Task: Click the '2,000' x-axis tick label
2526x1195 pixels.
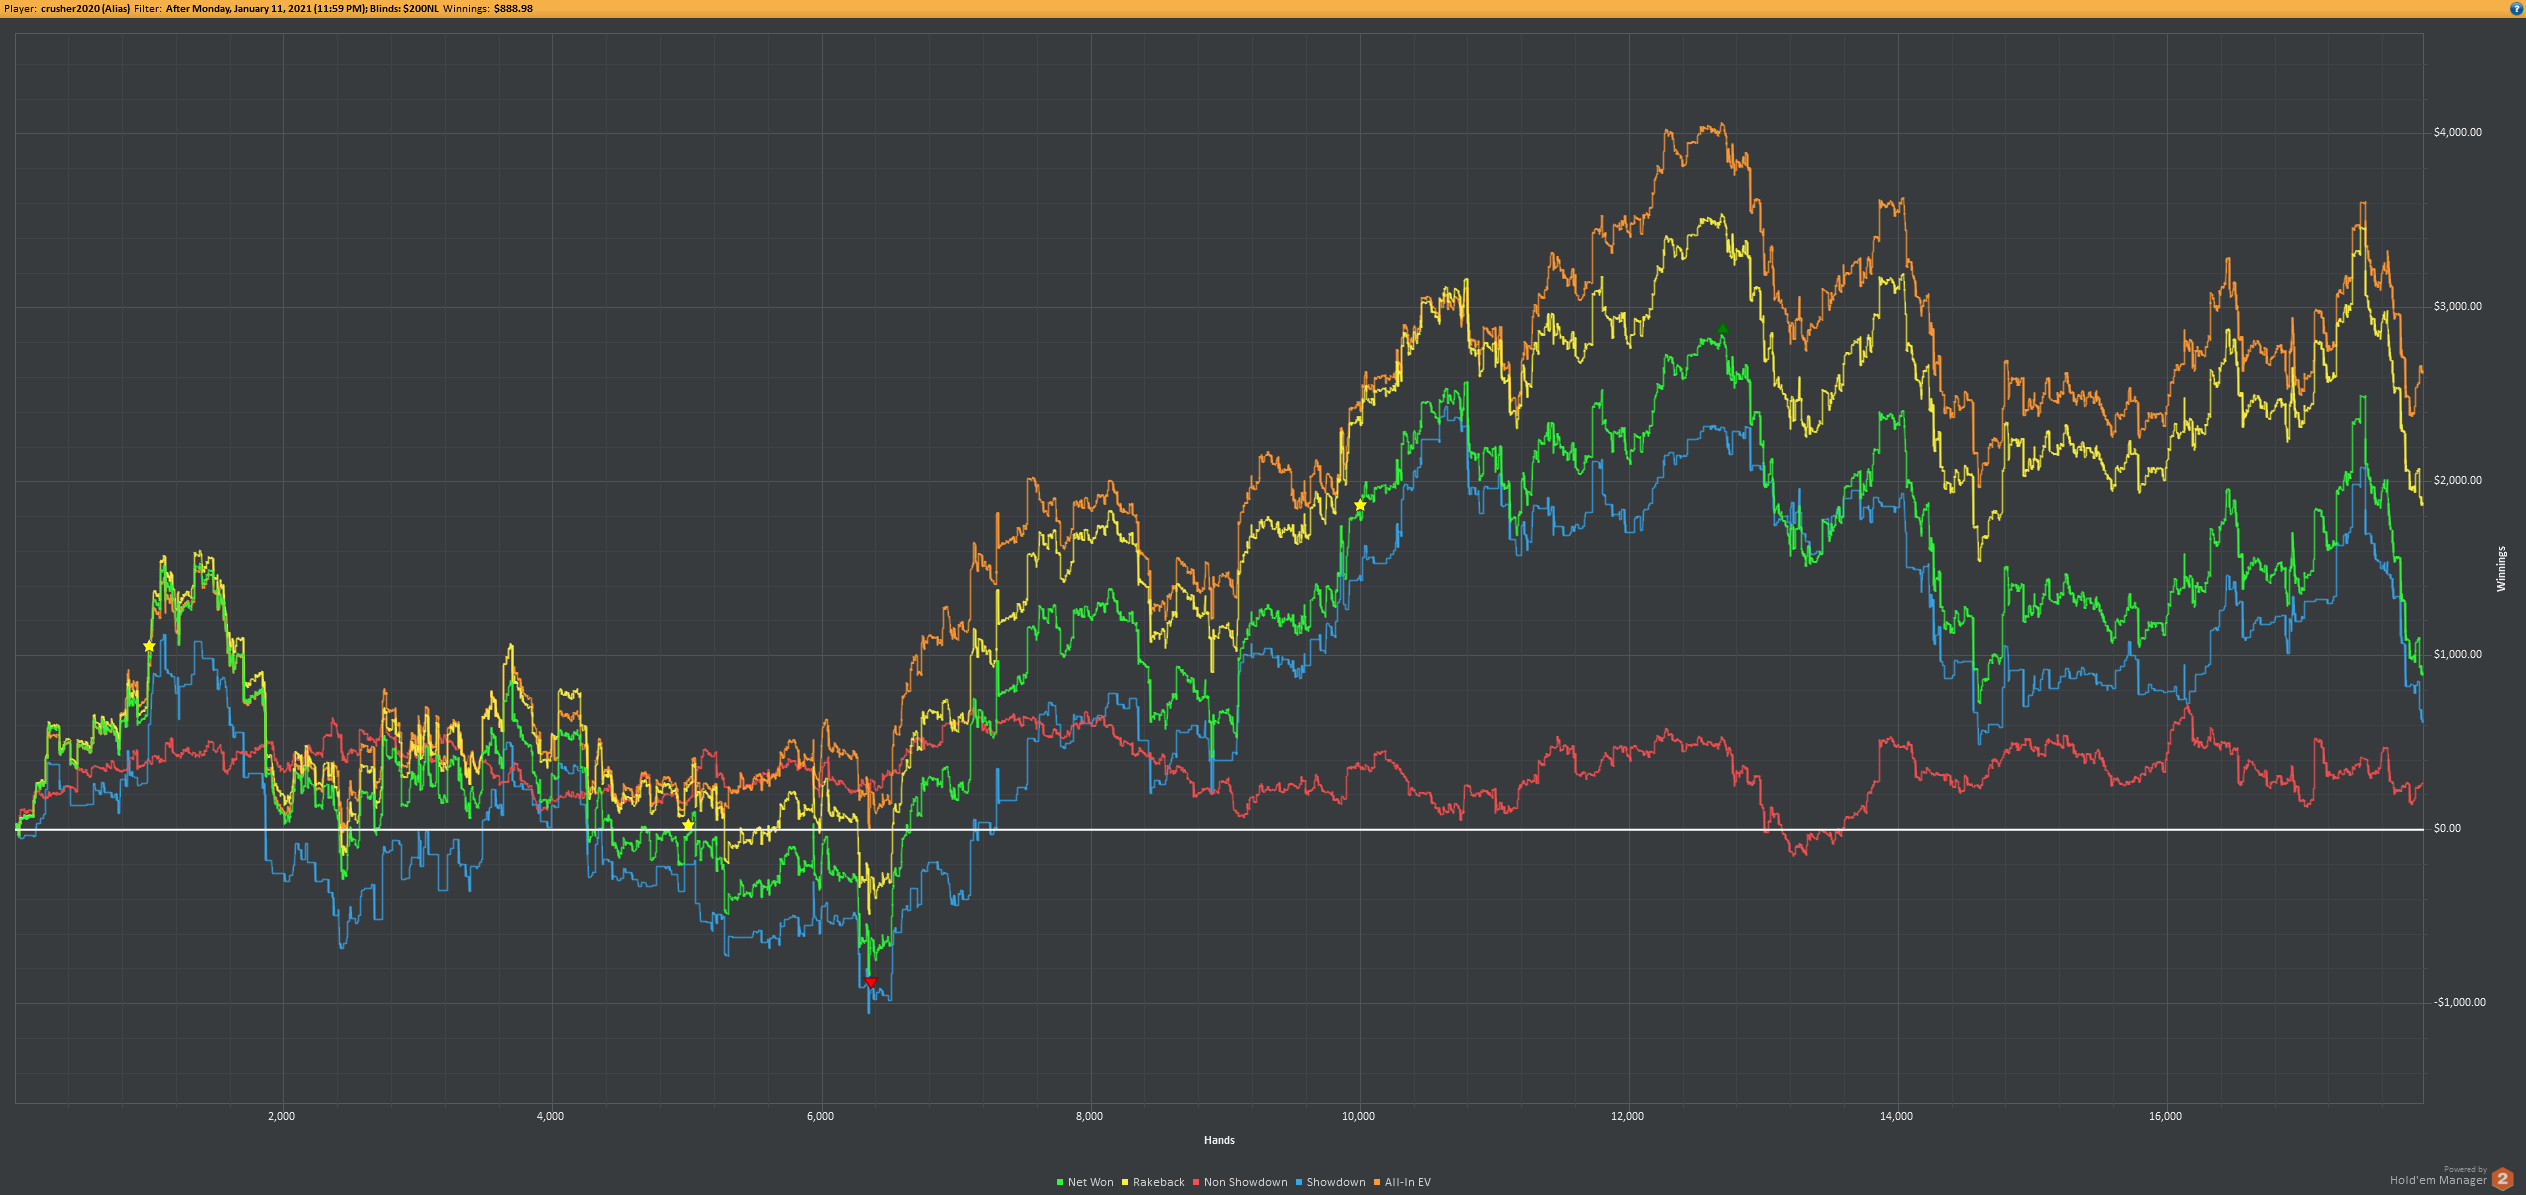Action: click(281, 1116)
